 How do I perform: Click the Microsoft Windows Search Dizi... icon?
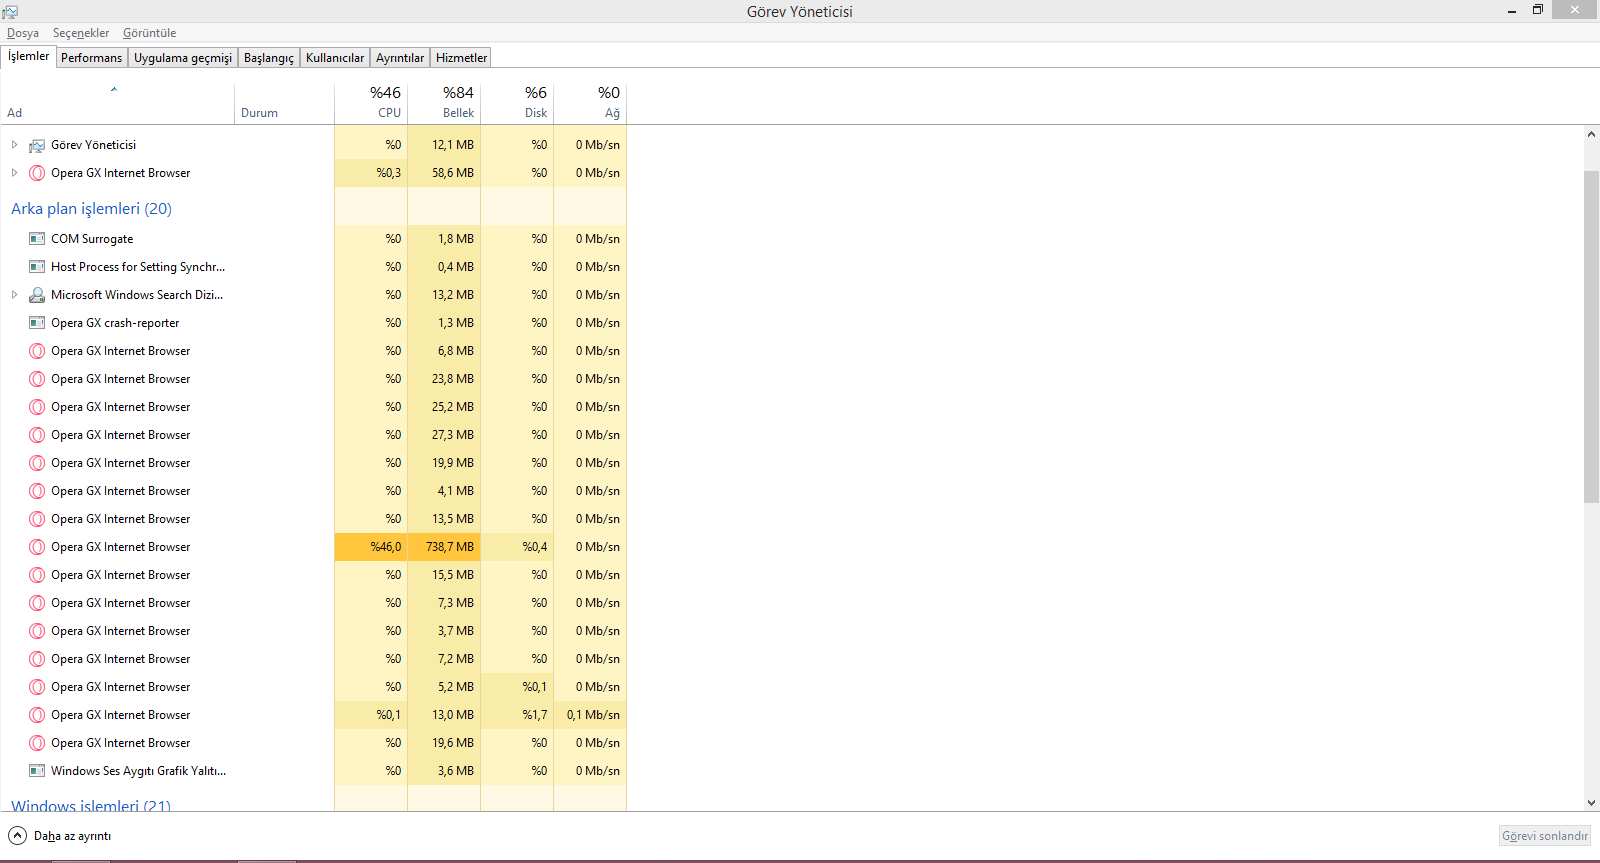(x=37, y=295)
